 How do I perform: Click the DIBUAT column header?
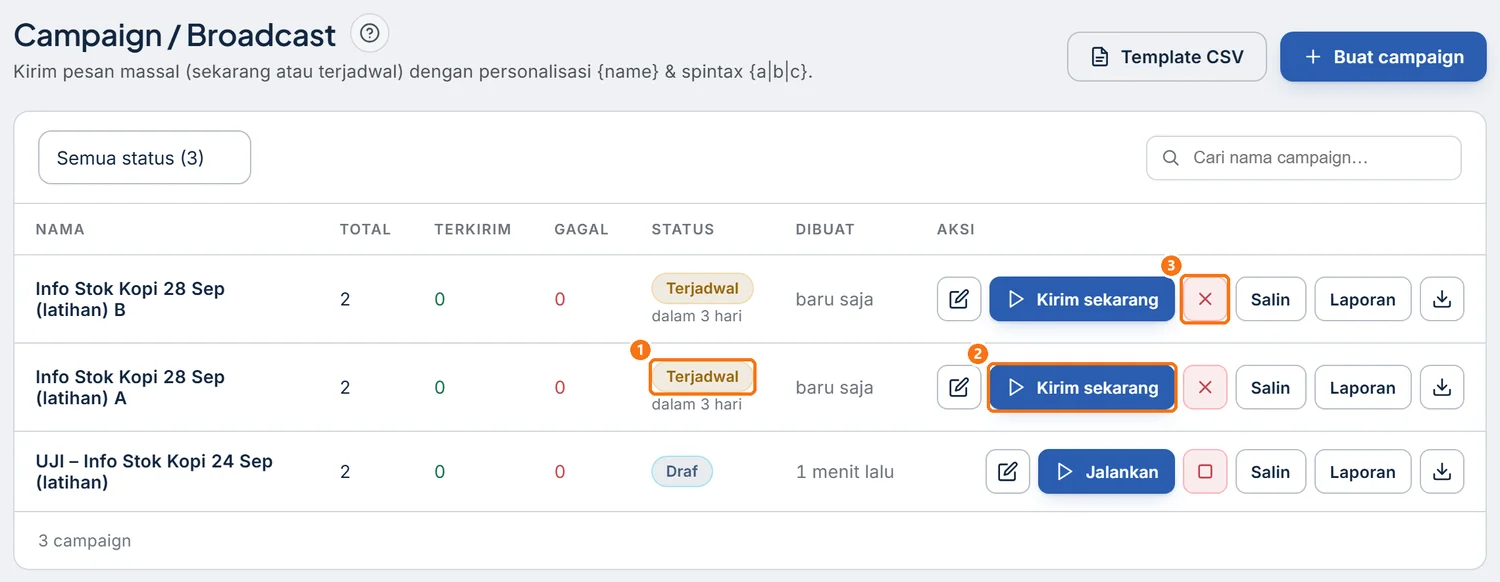coord(825,229)
